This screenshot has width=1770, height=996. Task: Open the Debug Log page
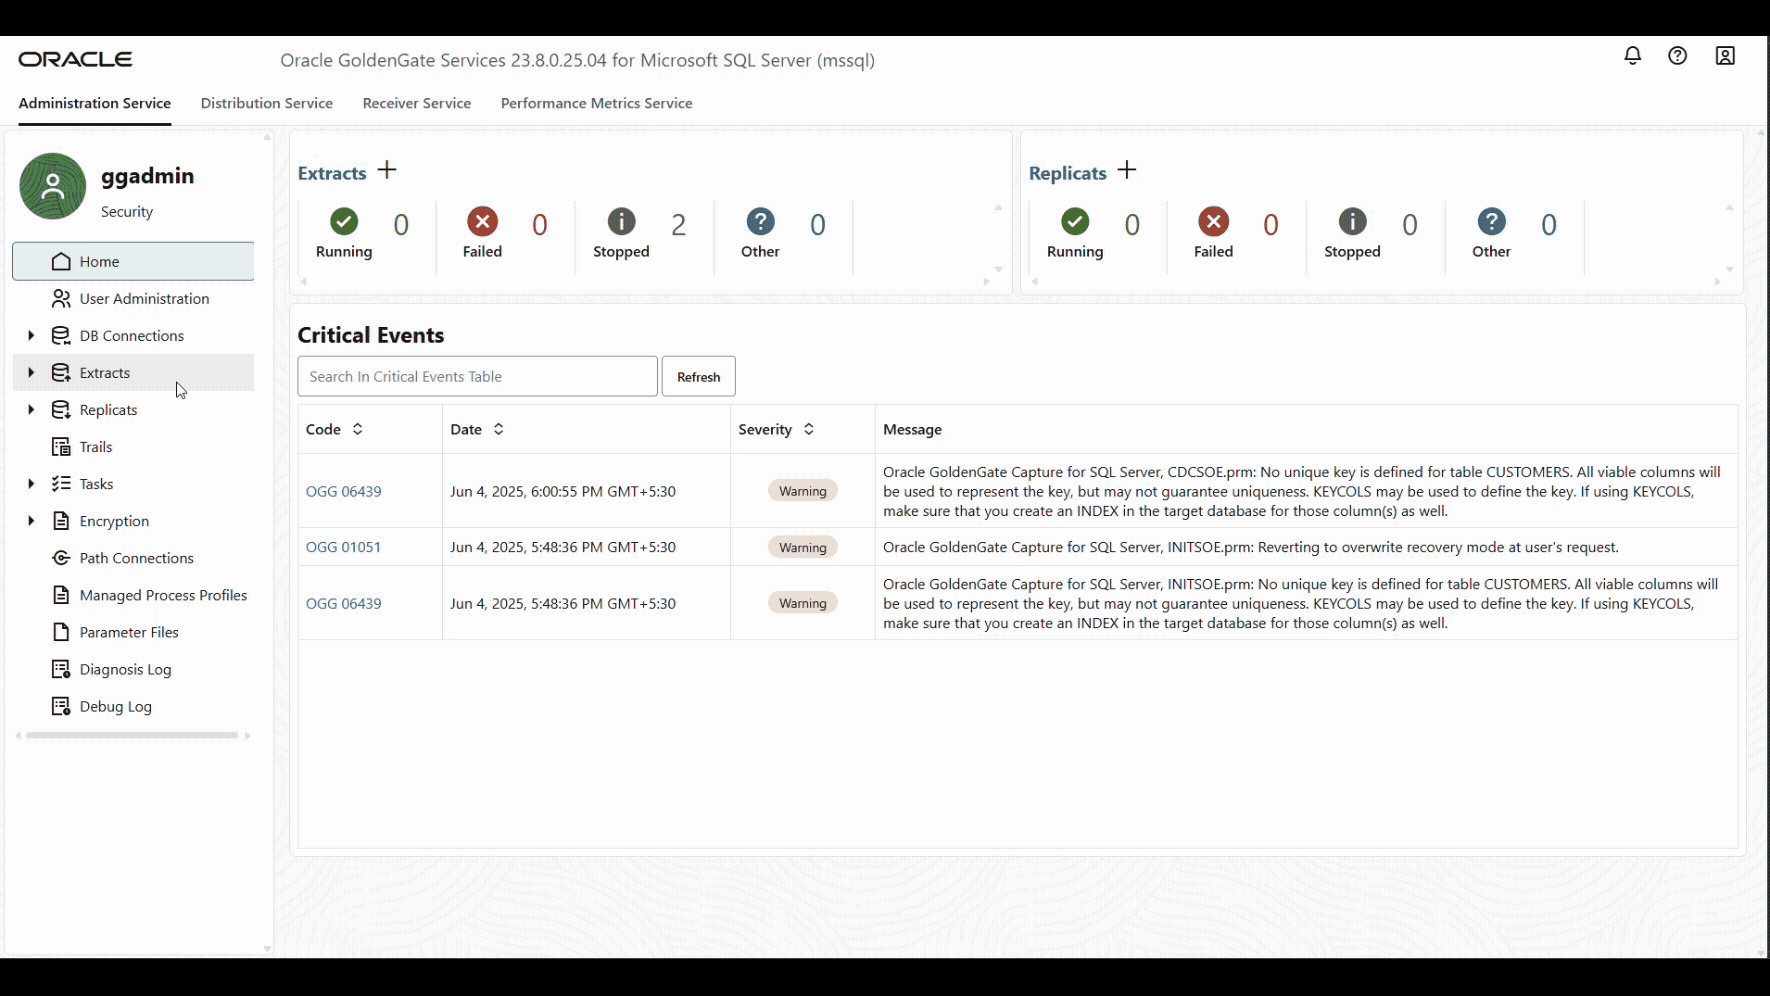114,706
